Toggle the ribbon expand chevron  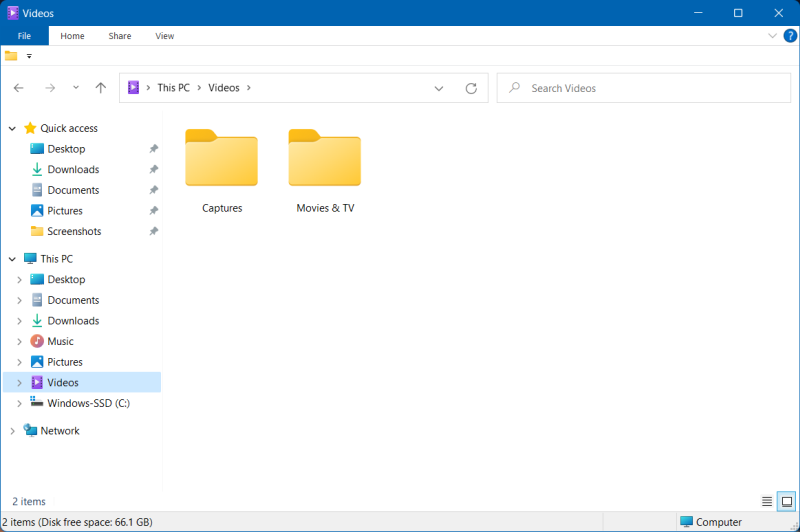(772, 35)
